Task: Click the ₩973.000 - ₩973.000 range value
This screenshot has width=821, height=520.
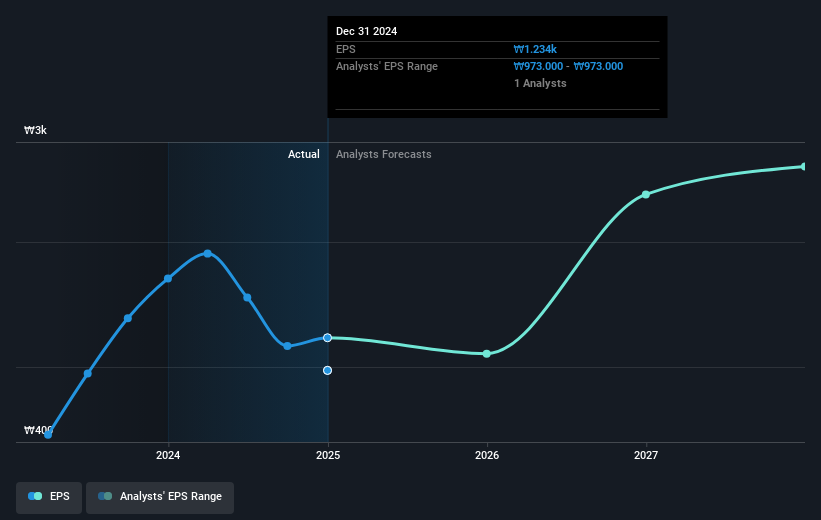Action: click(568, 66)
